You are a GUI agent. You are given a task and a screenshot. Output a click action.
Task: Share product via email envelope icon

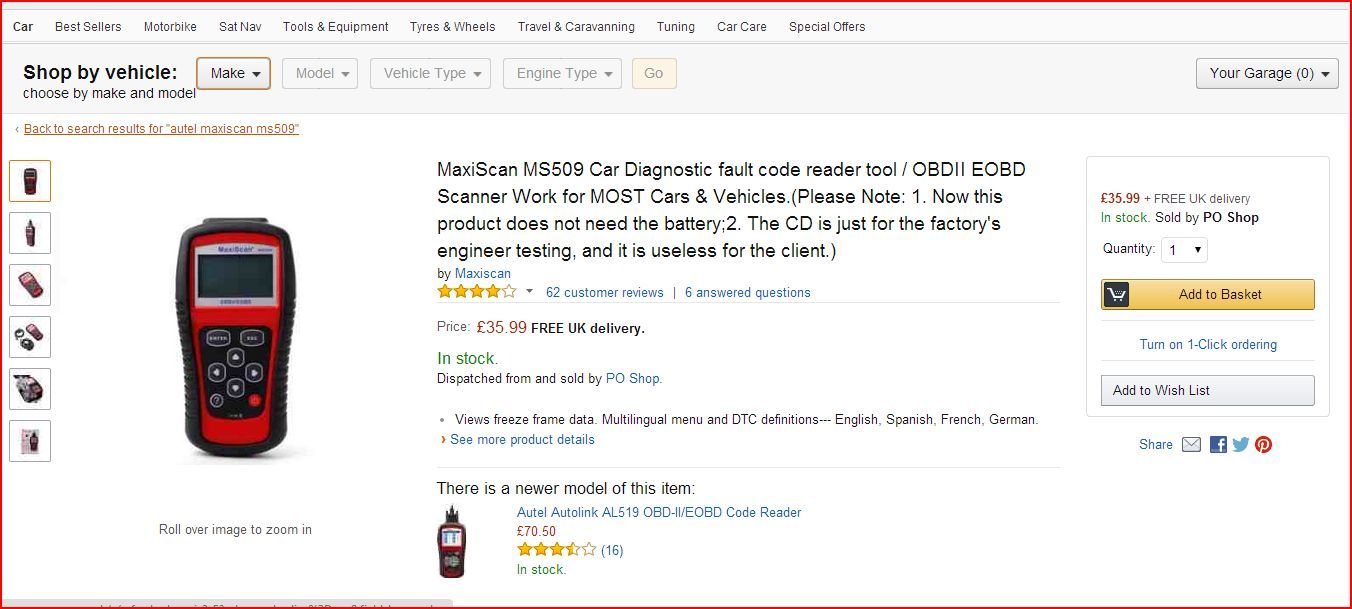[1191, 445]
